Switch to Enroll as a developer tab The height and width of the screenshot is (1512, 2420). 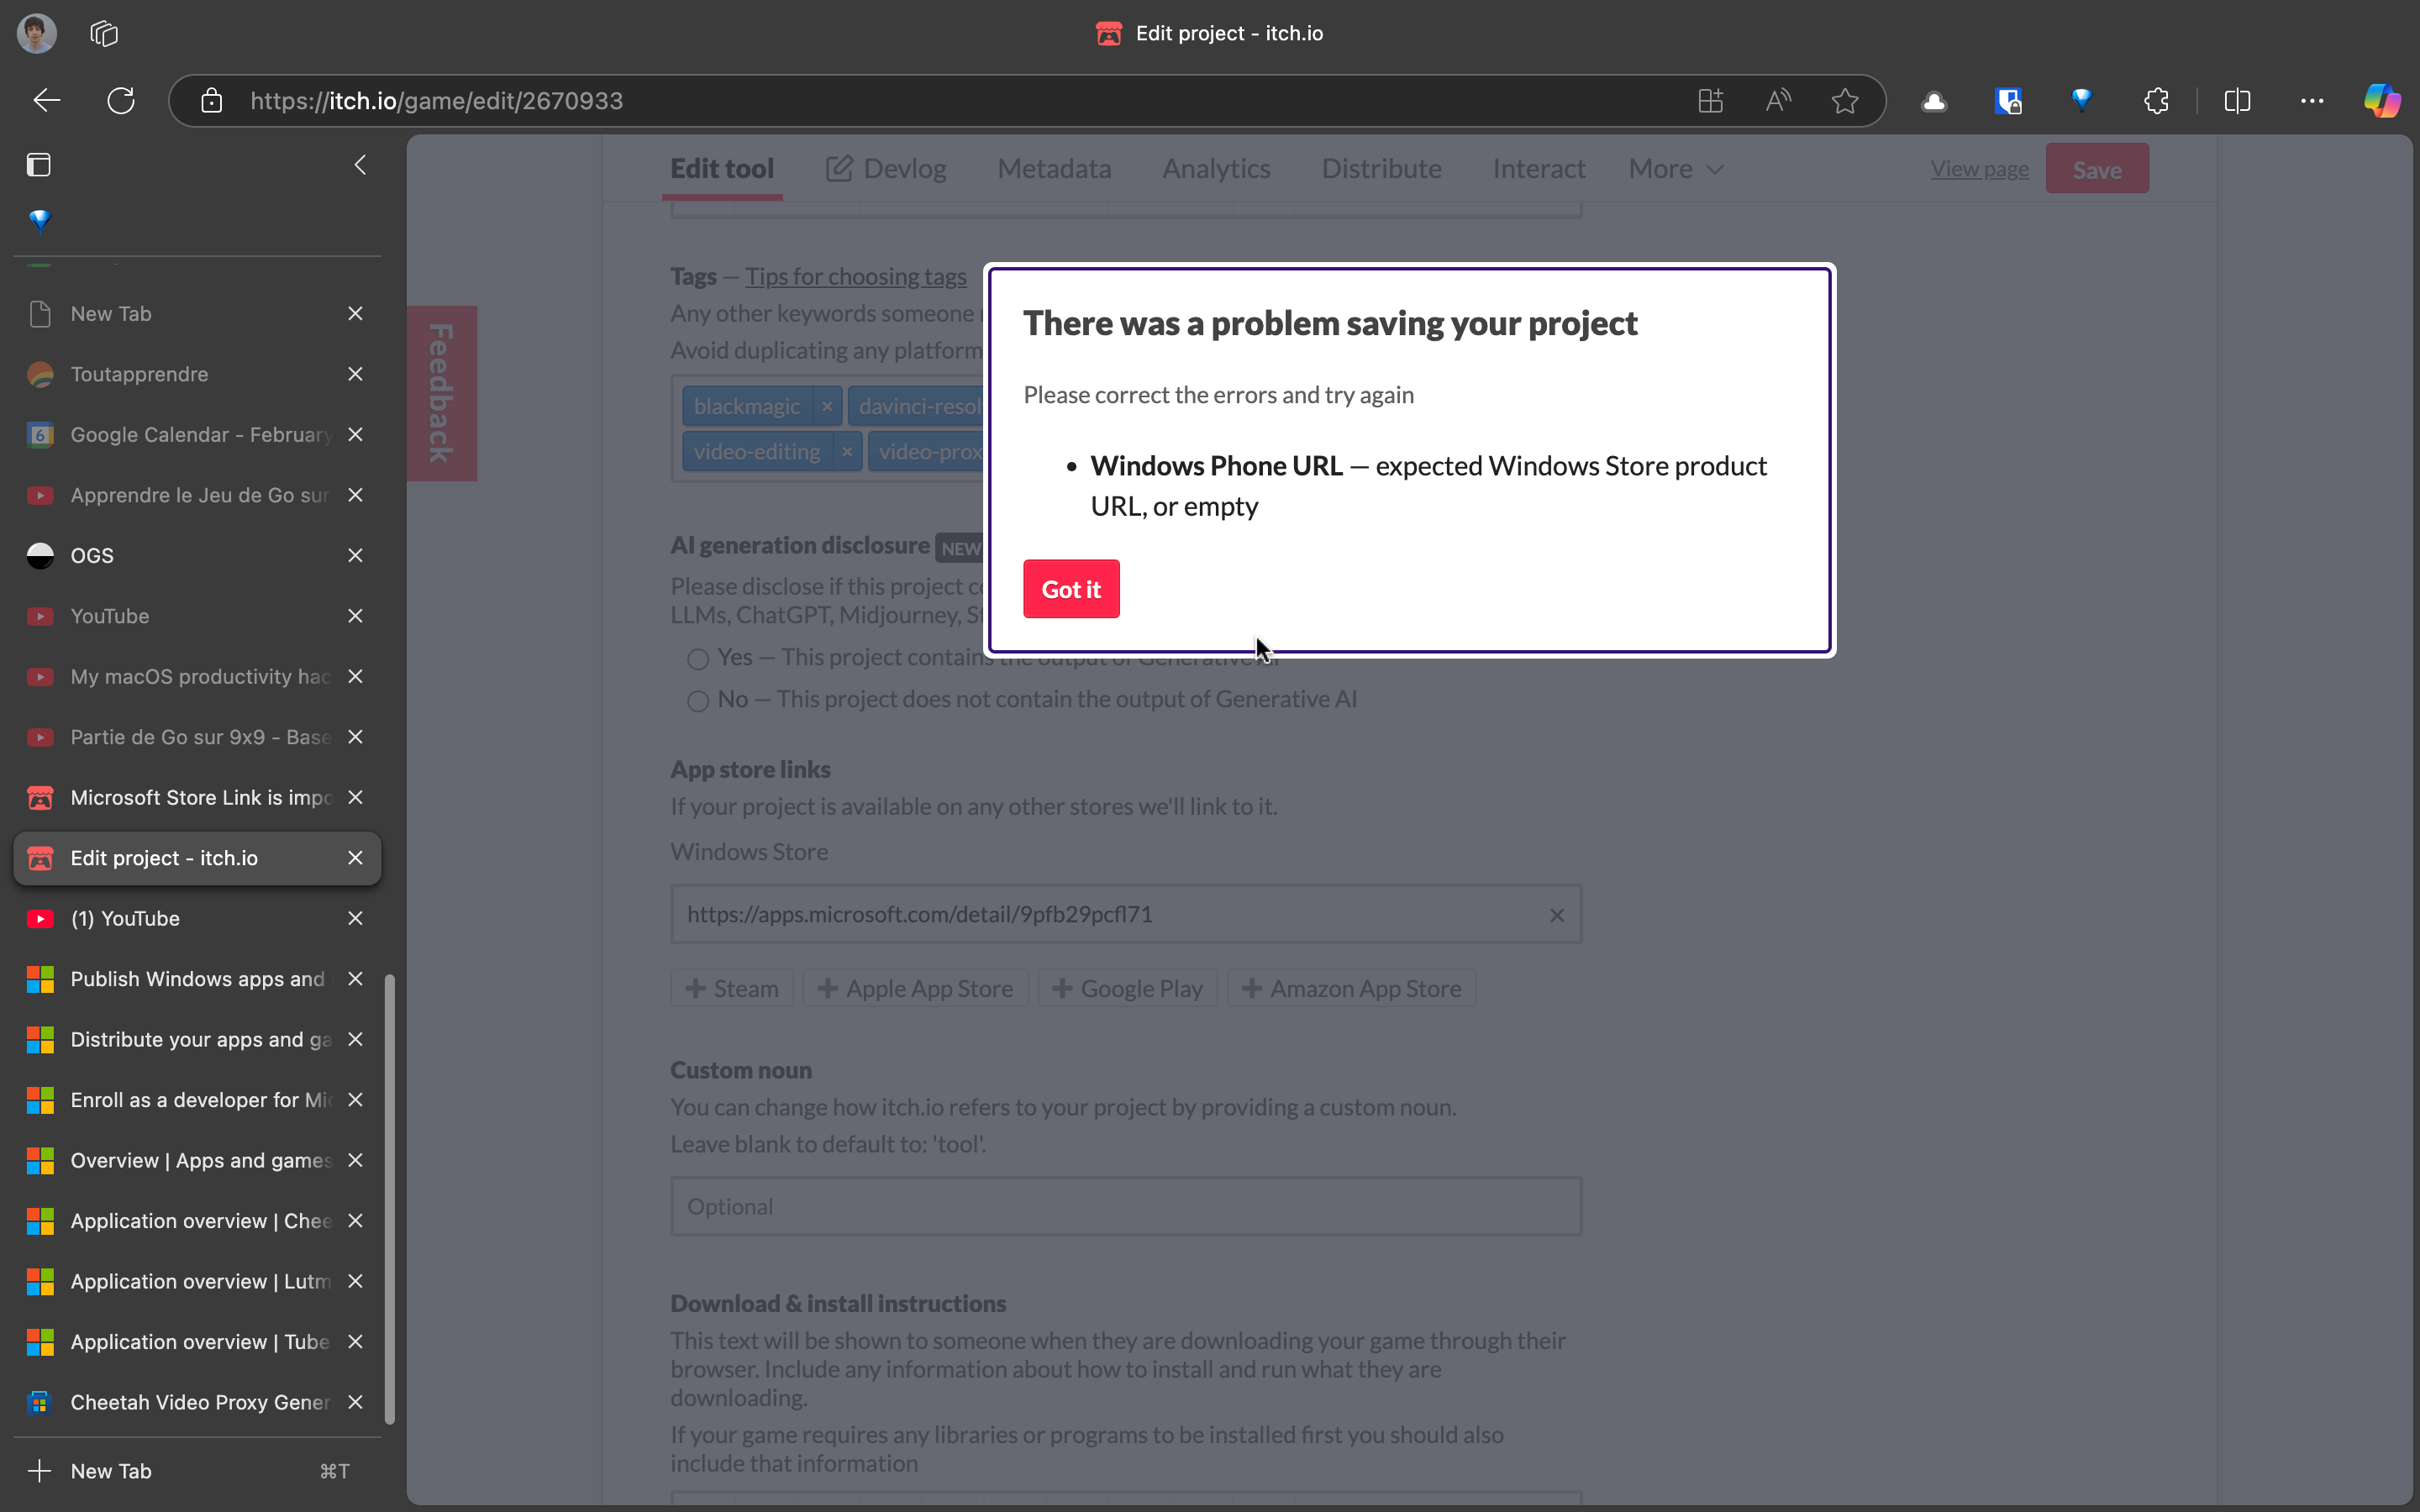(197, 1100)
